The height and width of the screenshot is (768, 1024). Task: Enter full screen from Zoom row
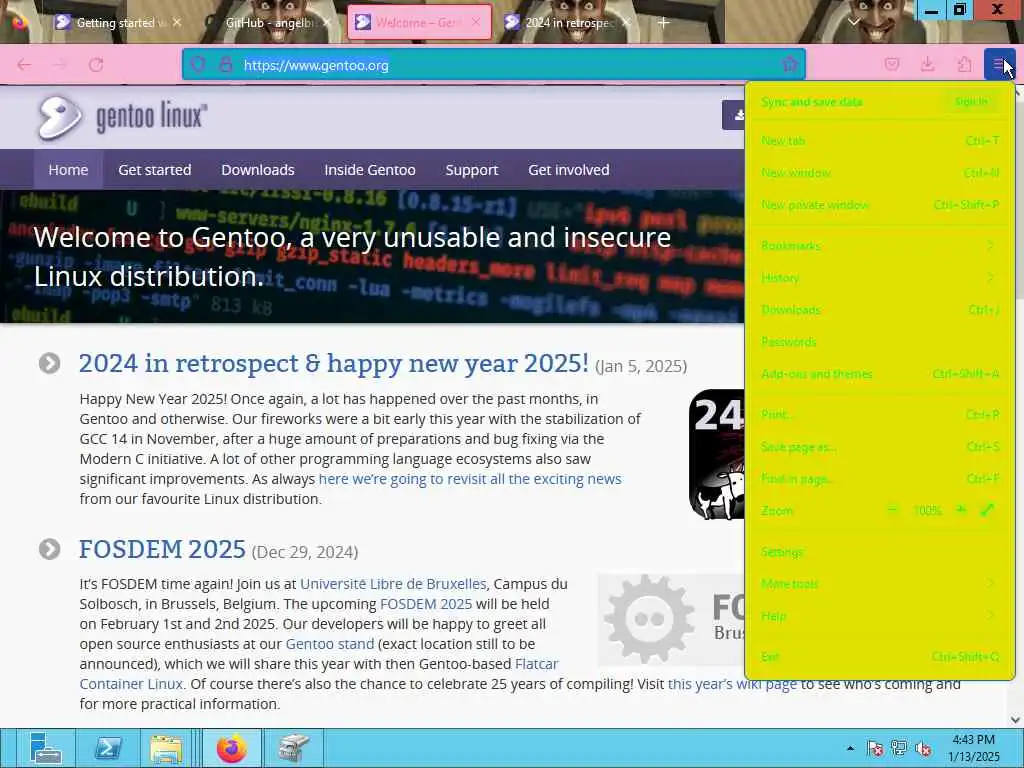pyautogui.click(x=987, y=509)
